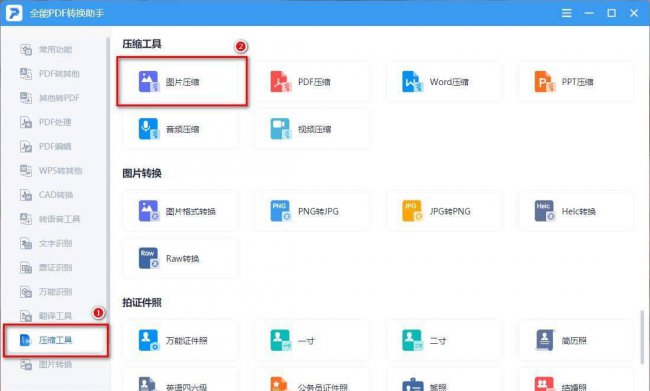
Task: Select the 压缩工具 sidebar entry
Action: click(x=56, y=340)
